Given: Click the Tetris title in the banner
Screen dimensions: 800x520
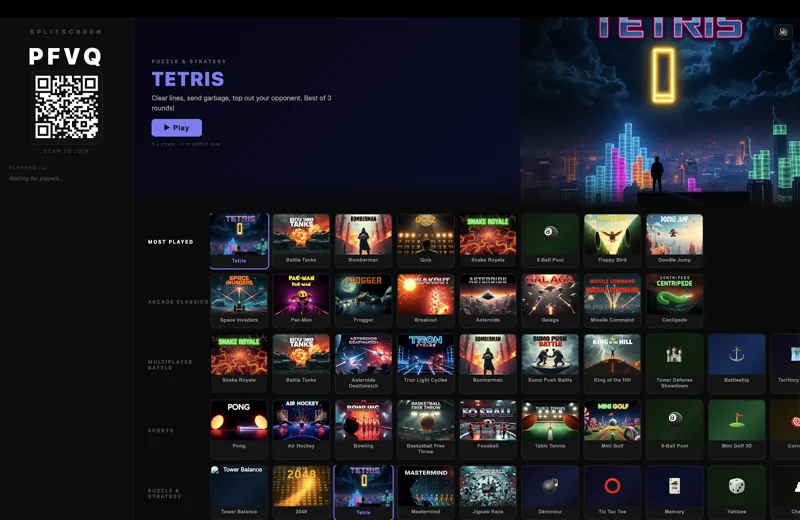Looking at the screenshot, I should click(188, 79).
